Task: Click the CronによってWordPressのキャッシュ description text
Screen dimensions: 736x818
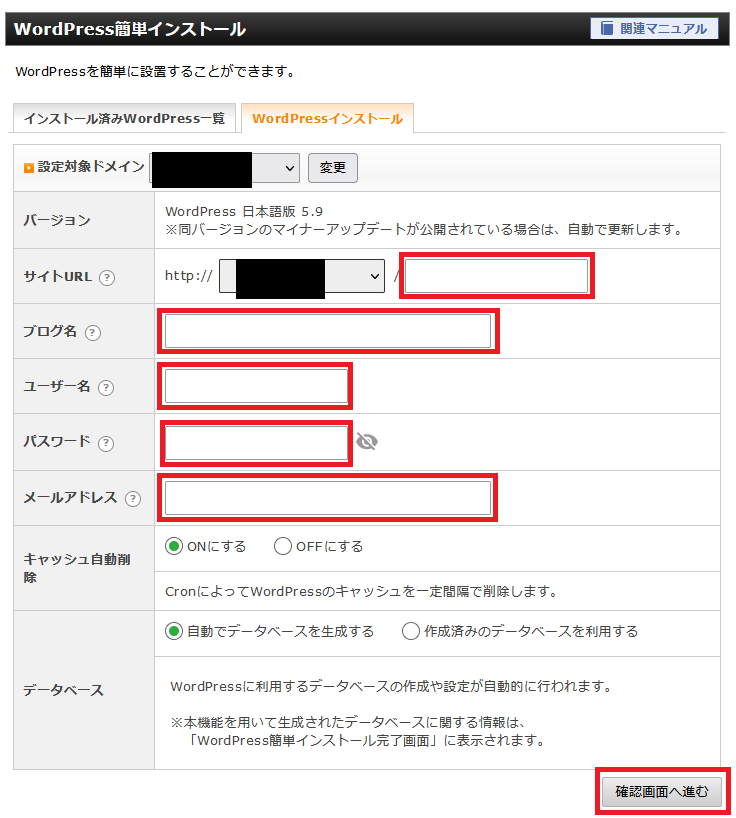Action: pyautogui.click(x=362, y=592)
